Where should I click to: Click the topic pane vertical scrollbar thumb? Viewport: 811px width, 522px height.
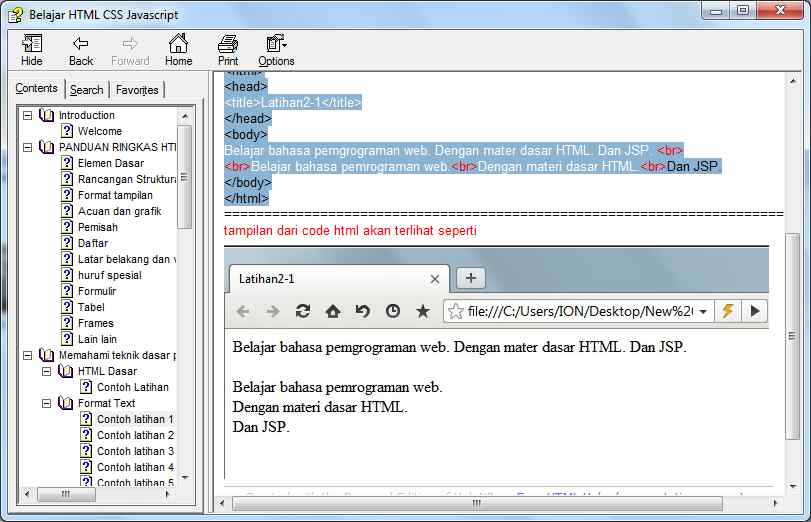792,336
